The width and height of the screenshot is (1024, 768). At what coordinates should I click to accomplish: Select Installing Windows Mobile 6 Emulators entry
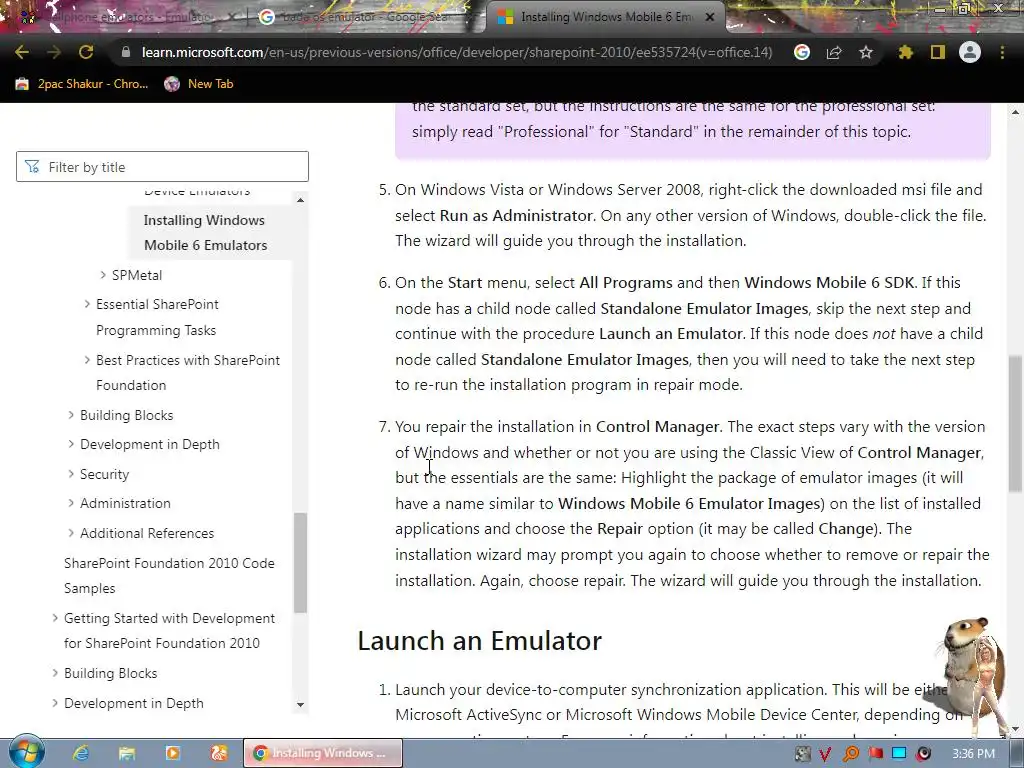(x=206, y=232)
